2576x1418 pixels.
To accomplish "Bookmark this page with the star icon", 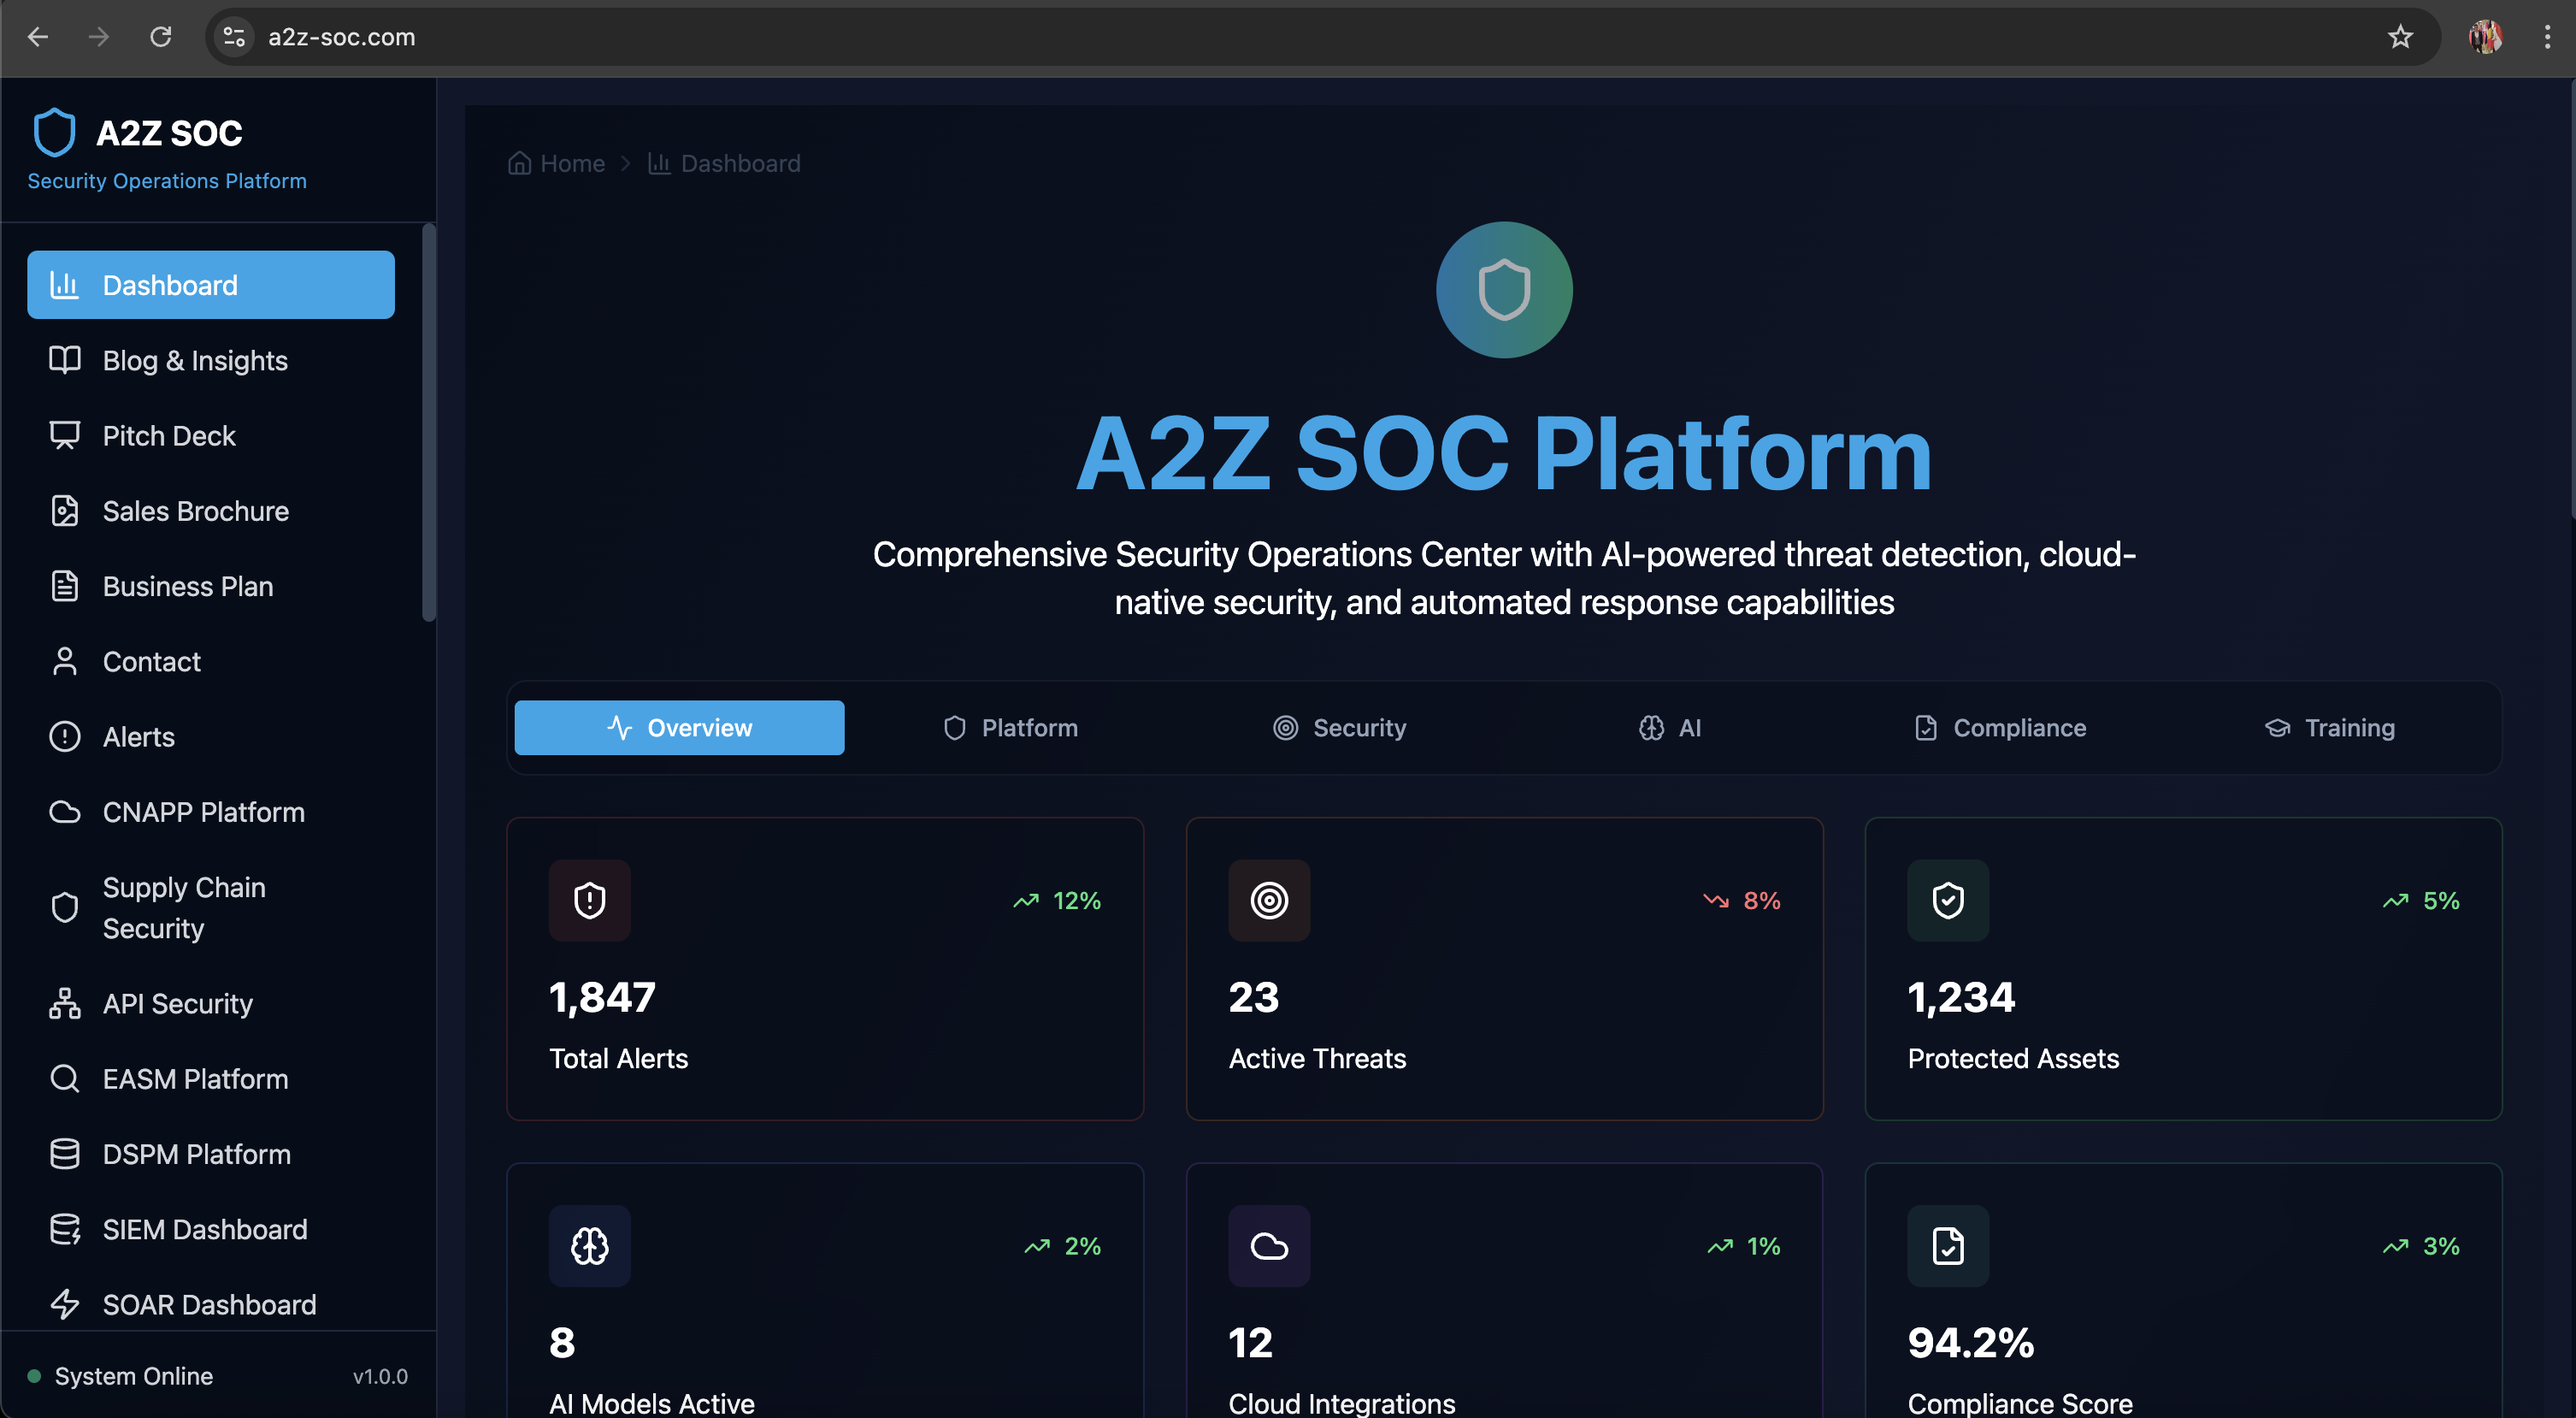I will (2400, 37).
